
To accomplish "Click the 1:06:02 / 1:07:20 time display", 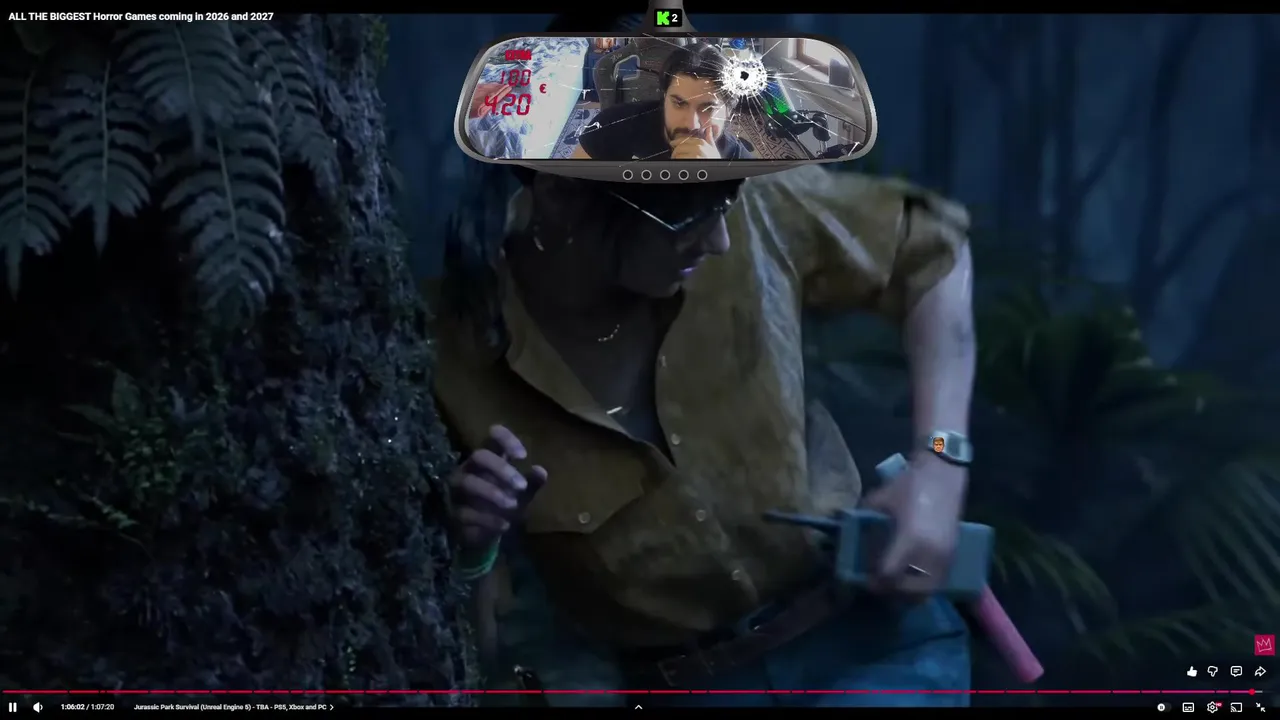I will click(x=87, y=707).
